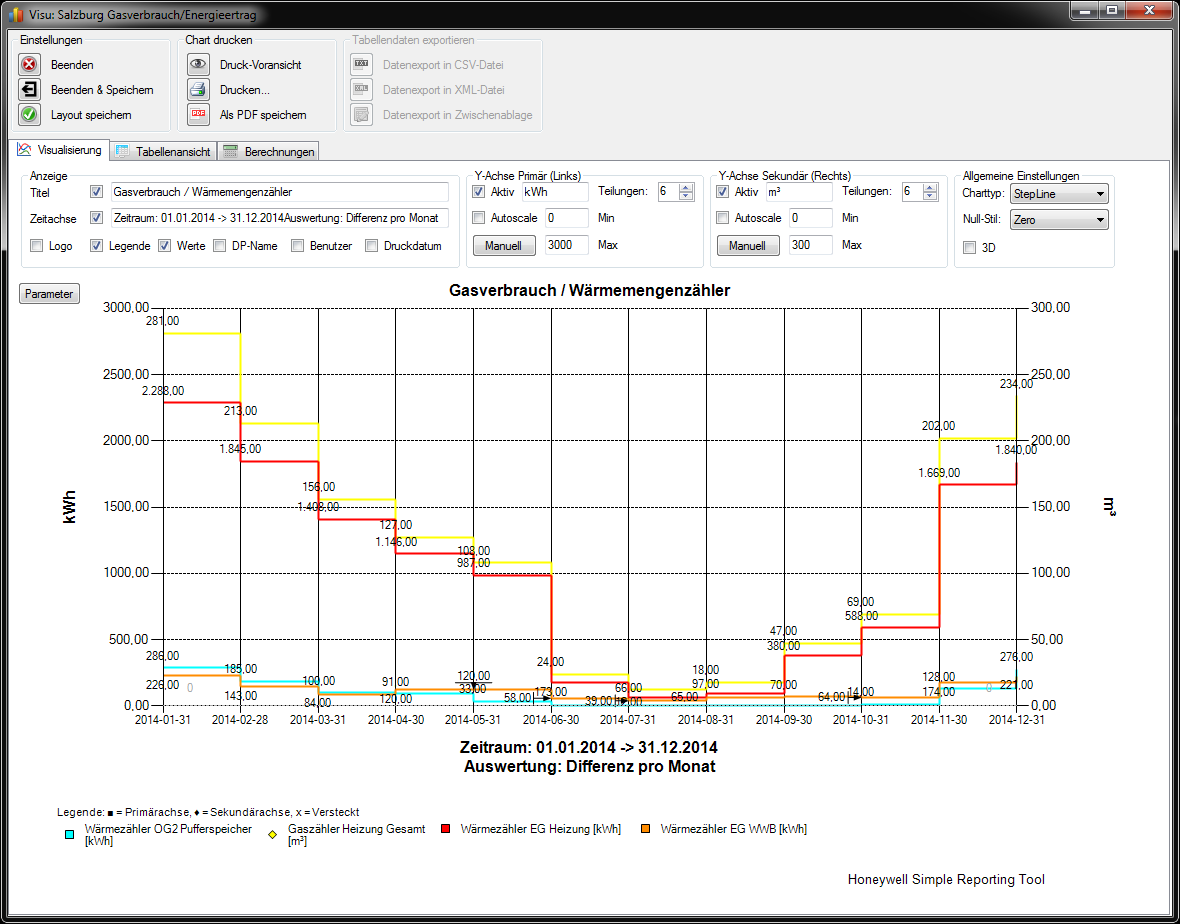Click secondary Y-axis Min field
The height and width of the screenshot is (924, 1180).
(810, 218)
